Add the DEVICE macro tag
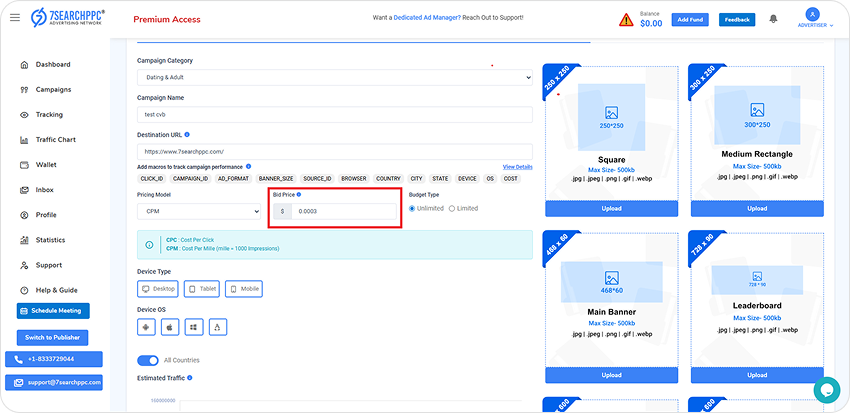This screenshot has height=413, width=850. coord(467,178)
